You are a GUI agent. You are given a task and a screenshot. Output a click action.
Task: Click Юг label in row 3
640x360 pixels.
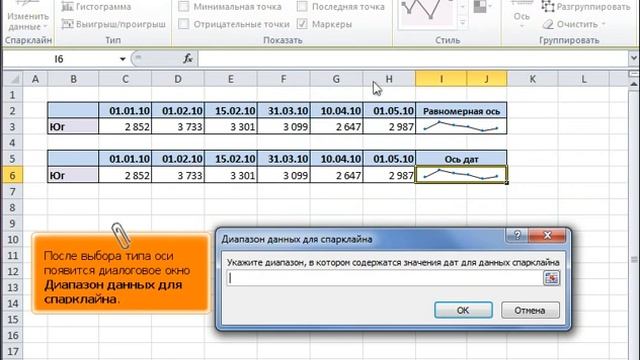73,127
